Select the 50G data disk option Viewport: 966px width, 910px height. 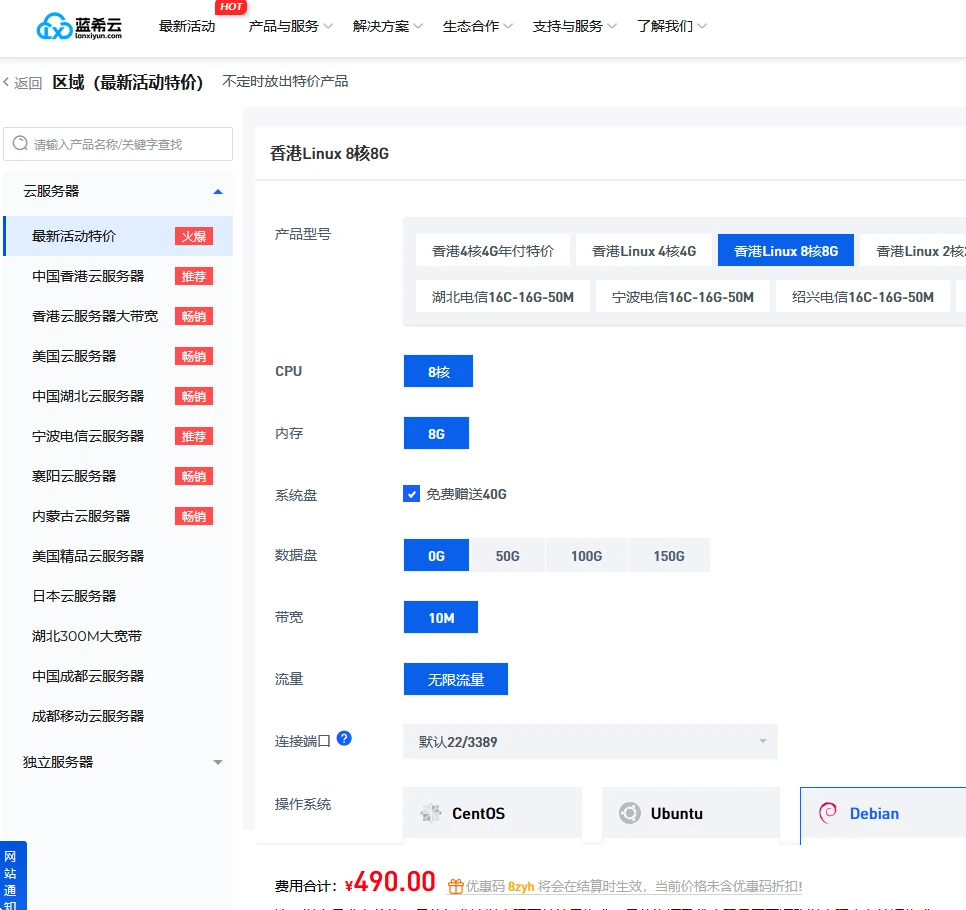tap(507, 556)
